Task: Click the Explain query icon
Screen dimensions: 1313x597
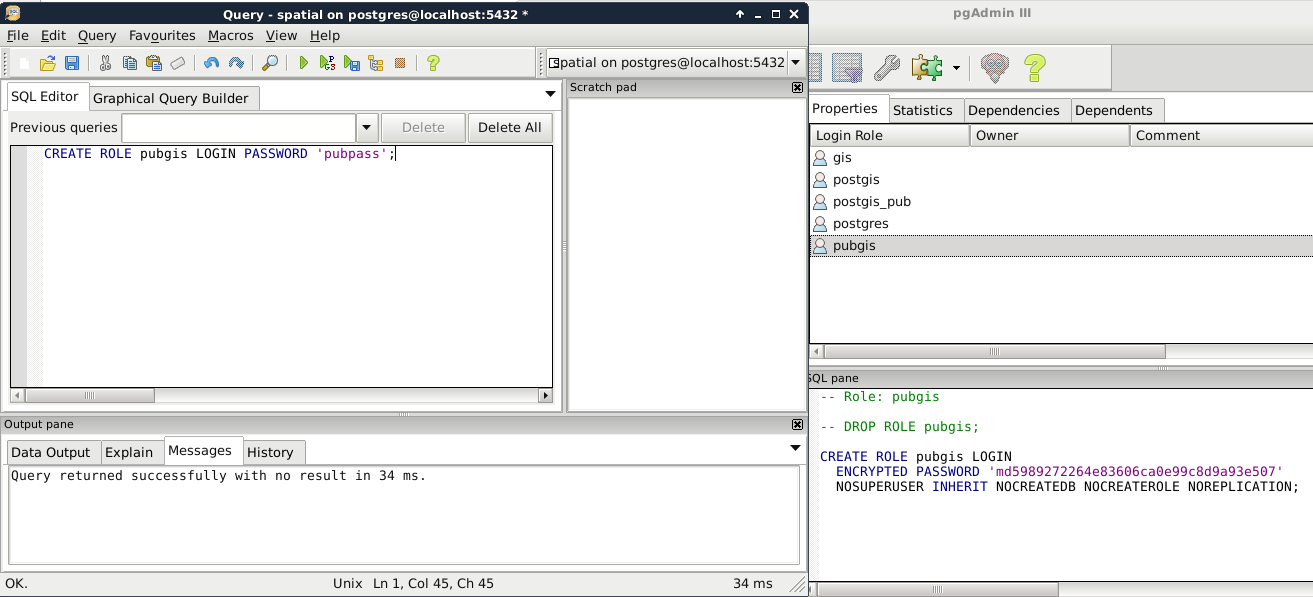Action: (376, 63)
